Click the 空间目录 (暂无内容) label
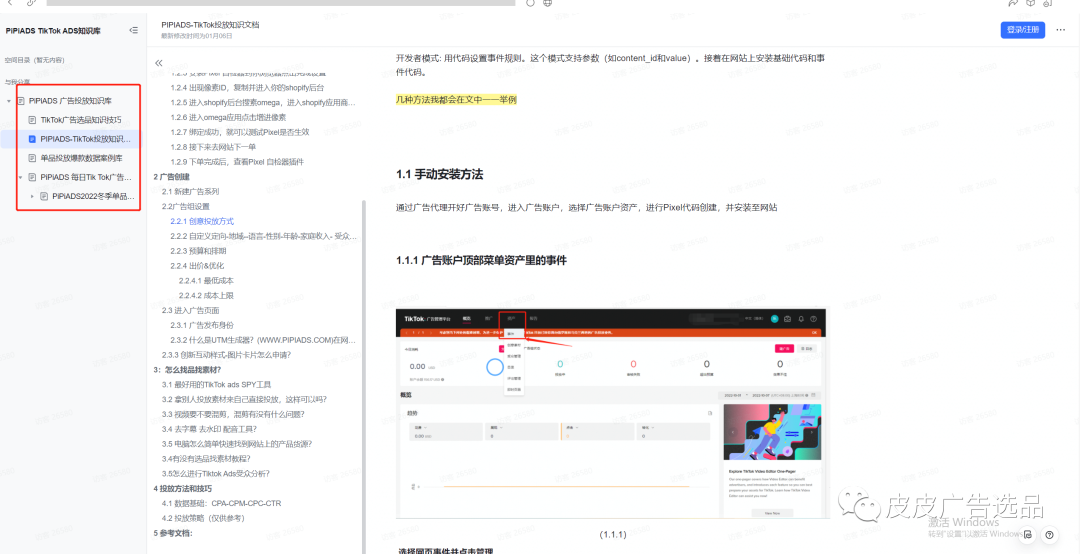 tap(34, 61)
